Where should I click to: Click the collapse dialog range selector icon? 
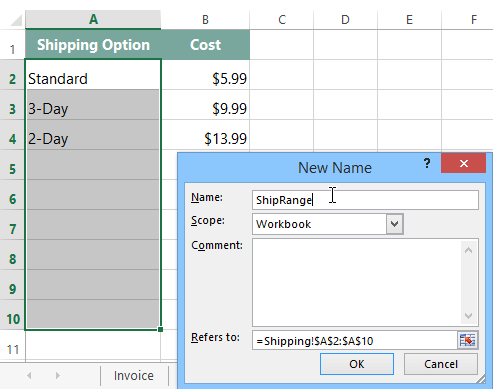coord(467,340)
